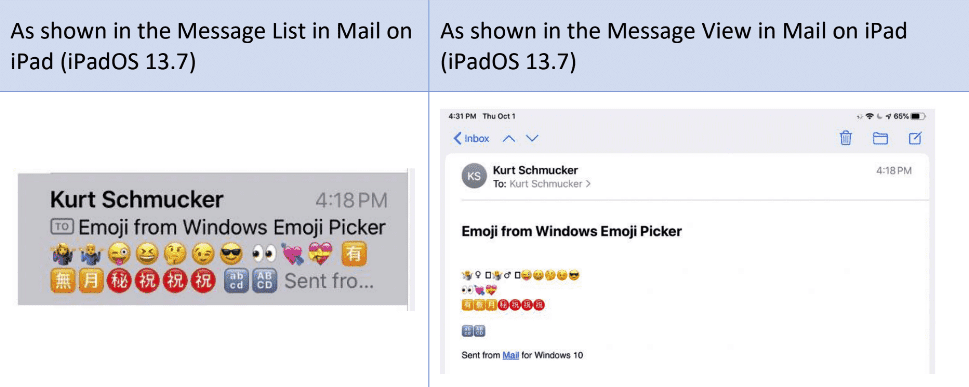Image resolution: width=969 pixels, height=387 pixels.
Task: Go back to Inbox
Action: pos(471,138)
